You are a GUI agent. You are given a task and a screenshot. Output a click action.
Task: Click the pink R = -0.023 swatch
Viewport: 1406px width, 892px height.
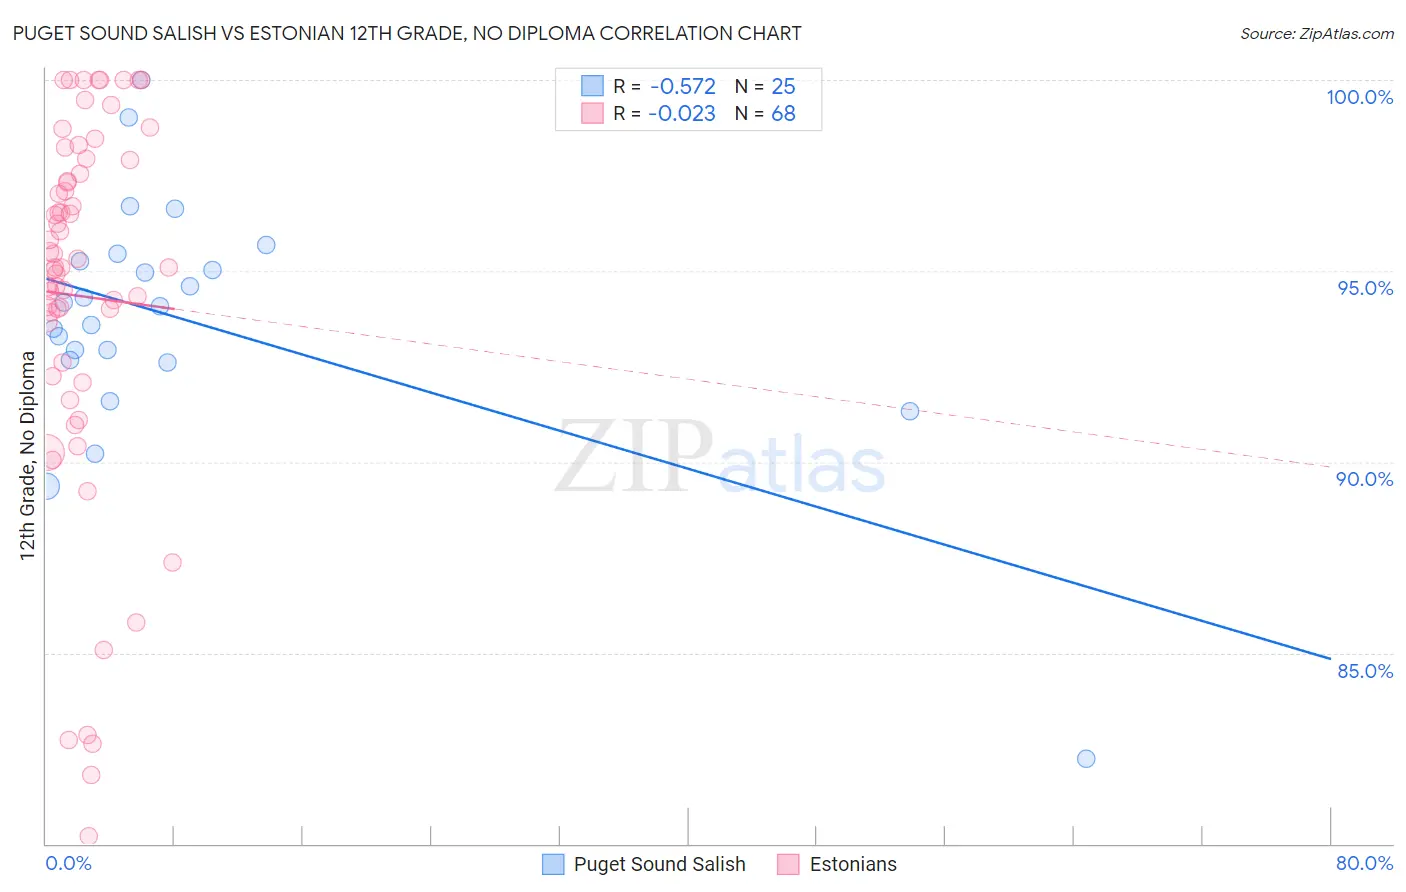(x=593, y=113)
